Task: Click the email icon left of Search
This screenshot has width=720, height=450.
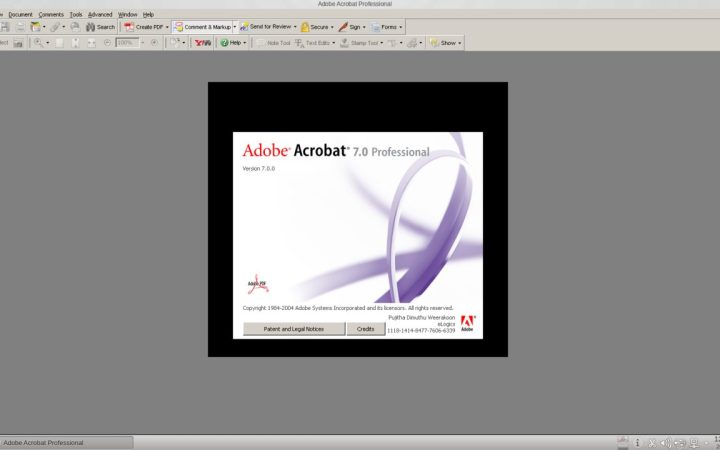Action: [x=75, y=27]
